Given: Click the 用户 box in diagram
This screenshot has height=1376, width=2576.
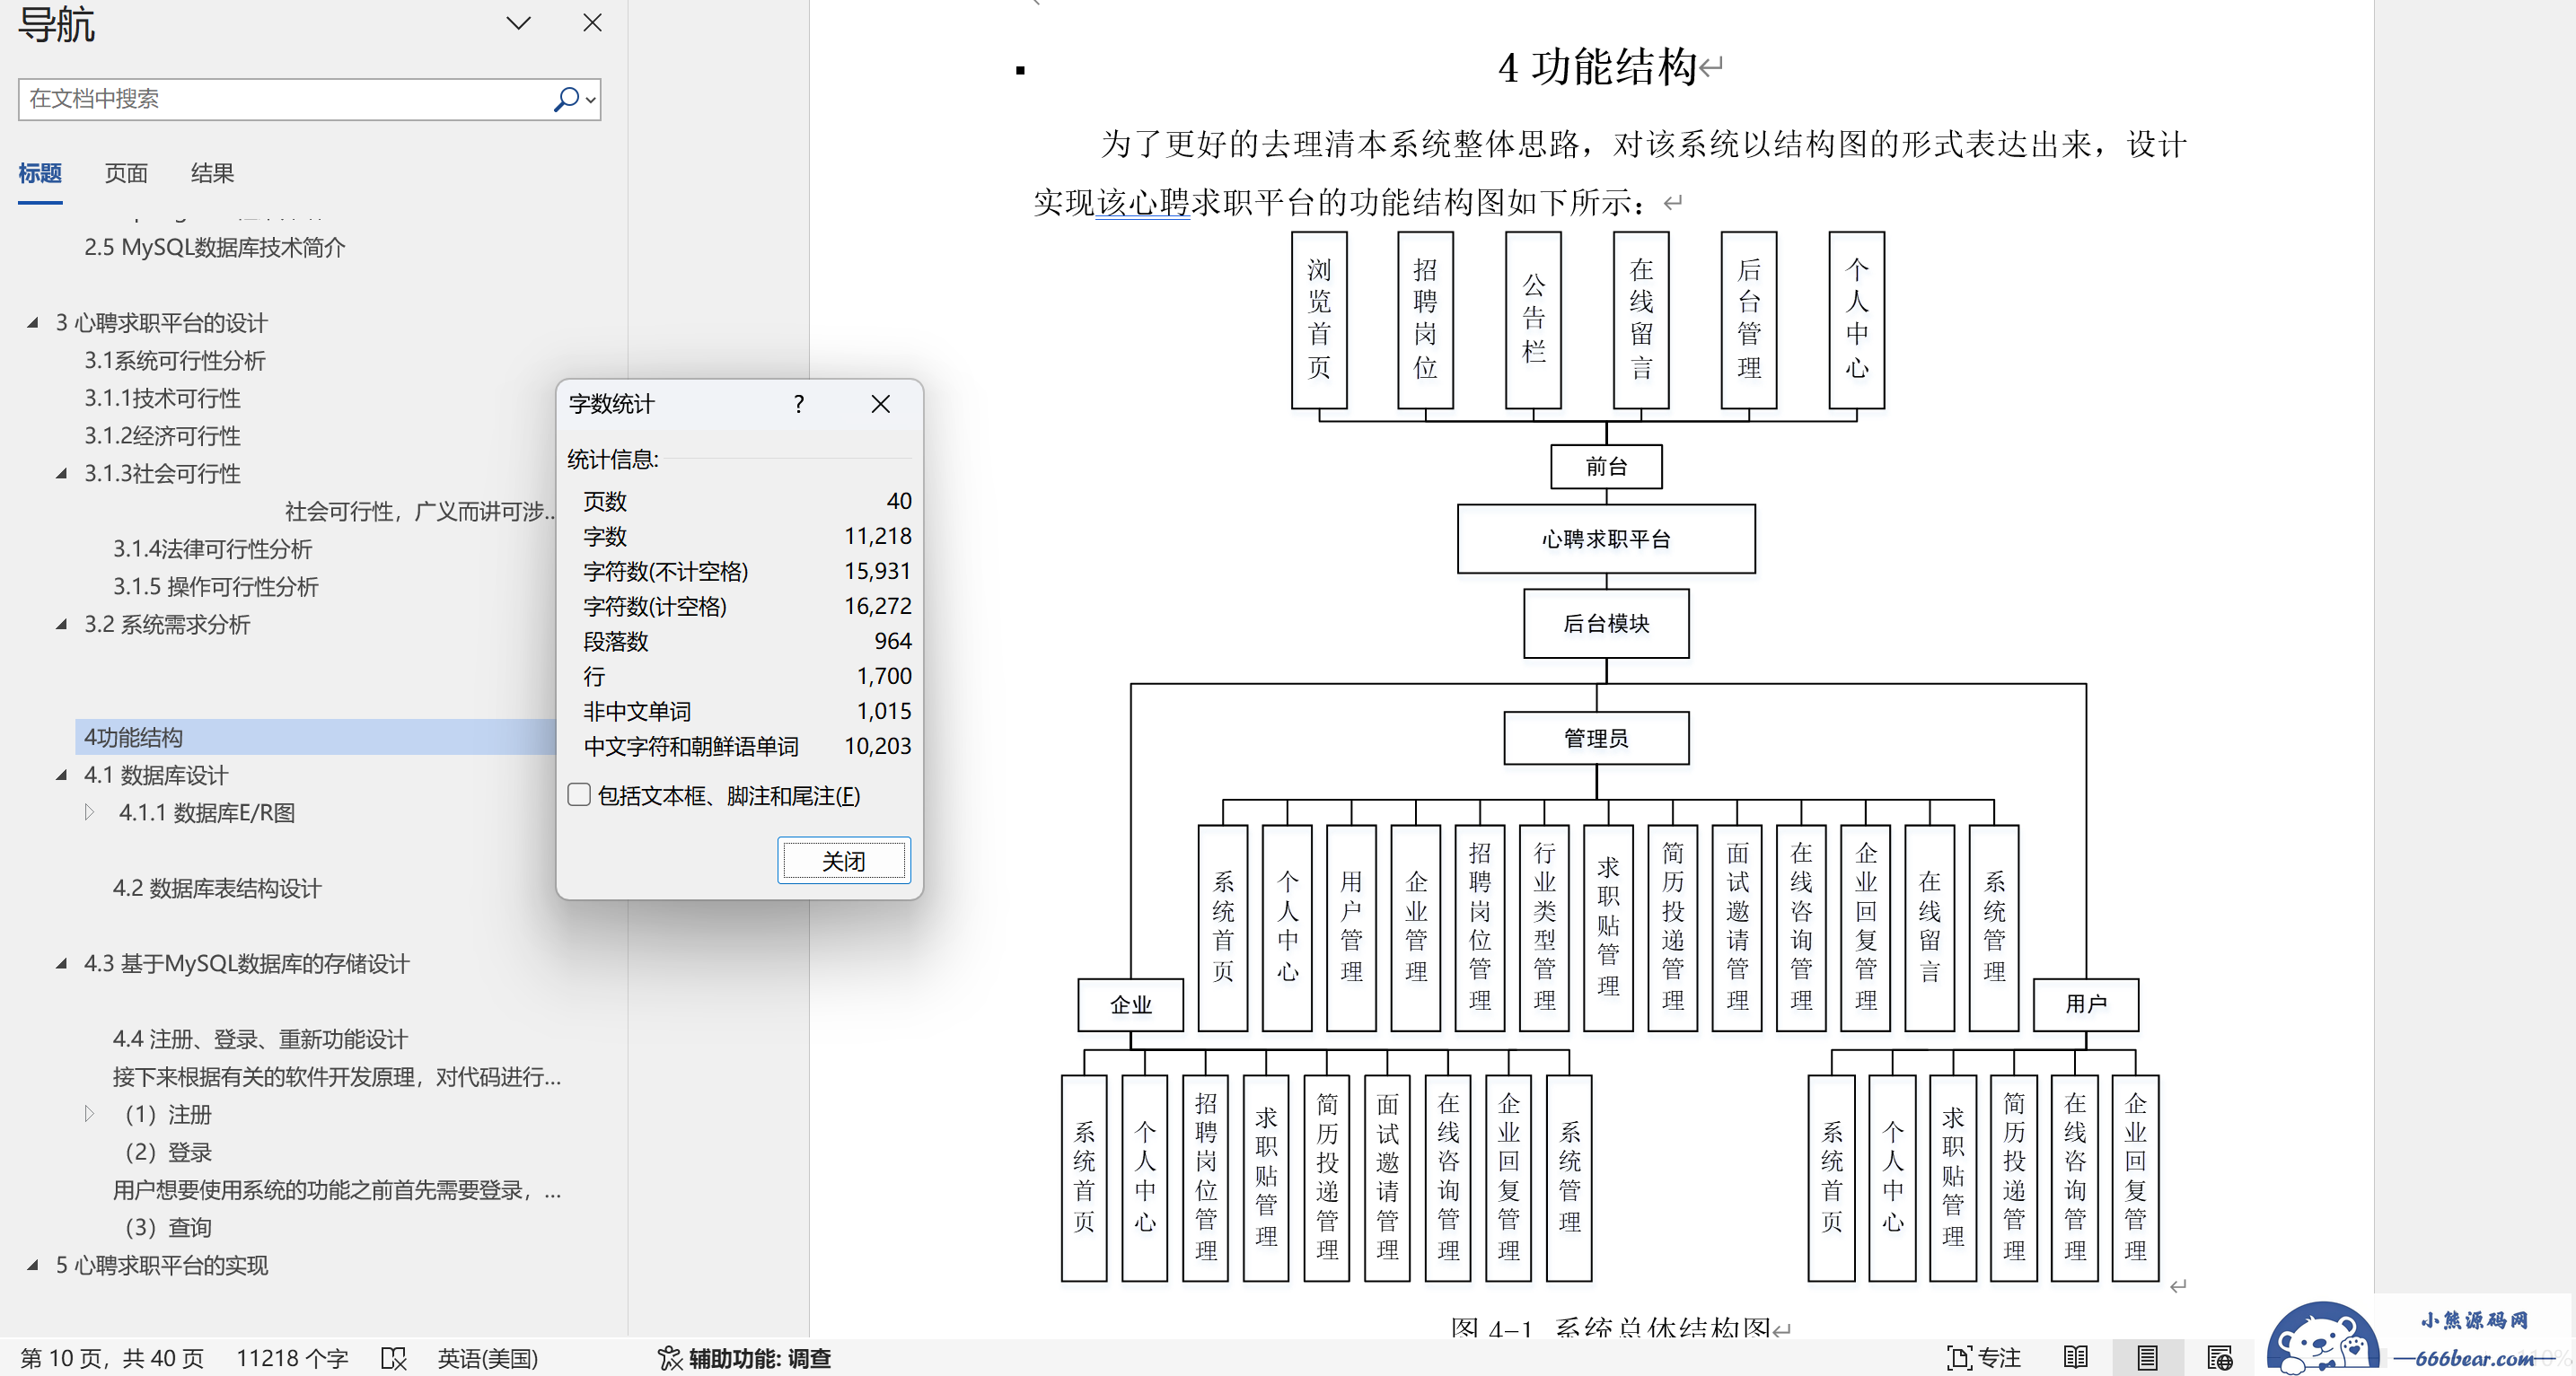Looking at the screenshot, I should click(x=2086, y=1004).
